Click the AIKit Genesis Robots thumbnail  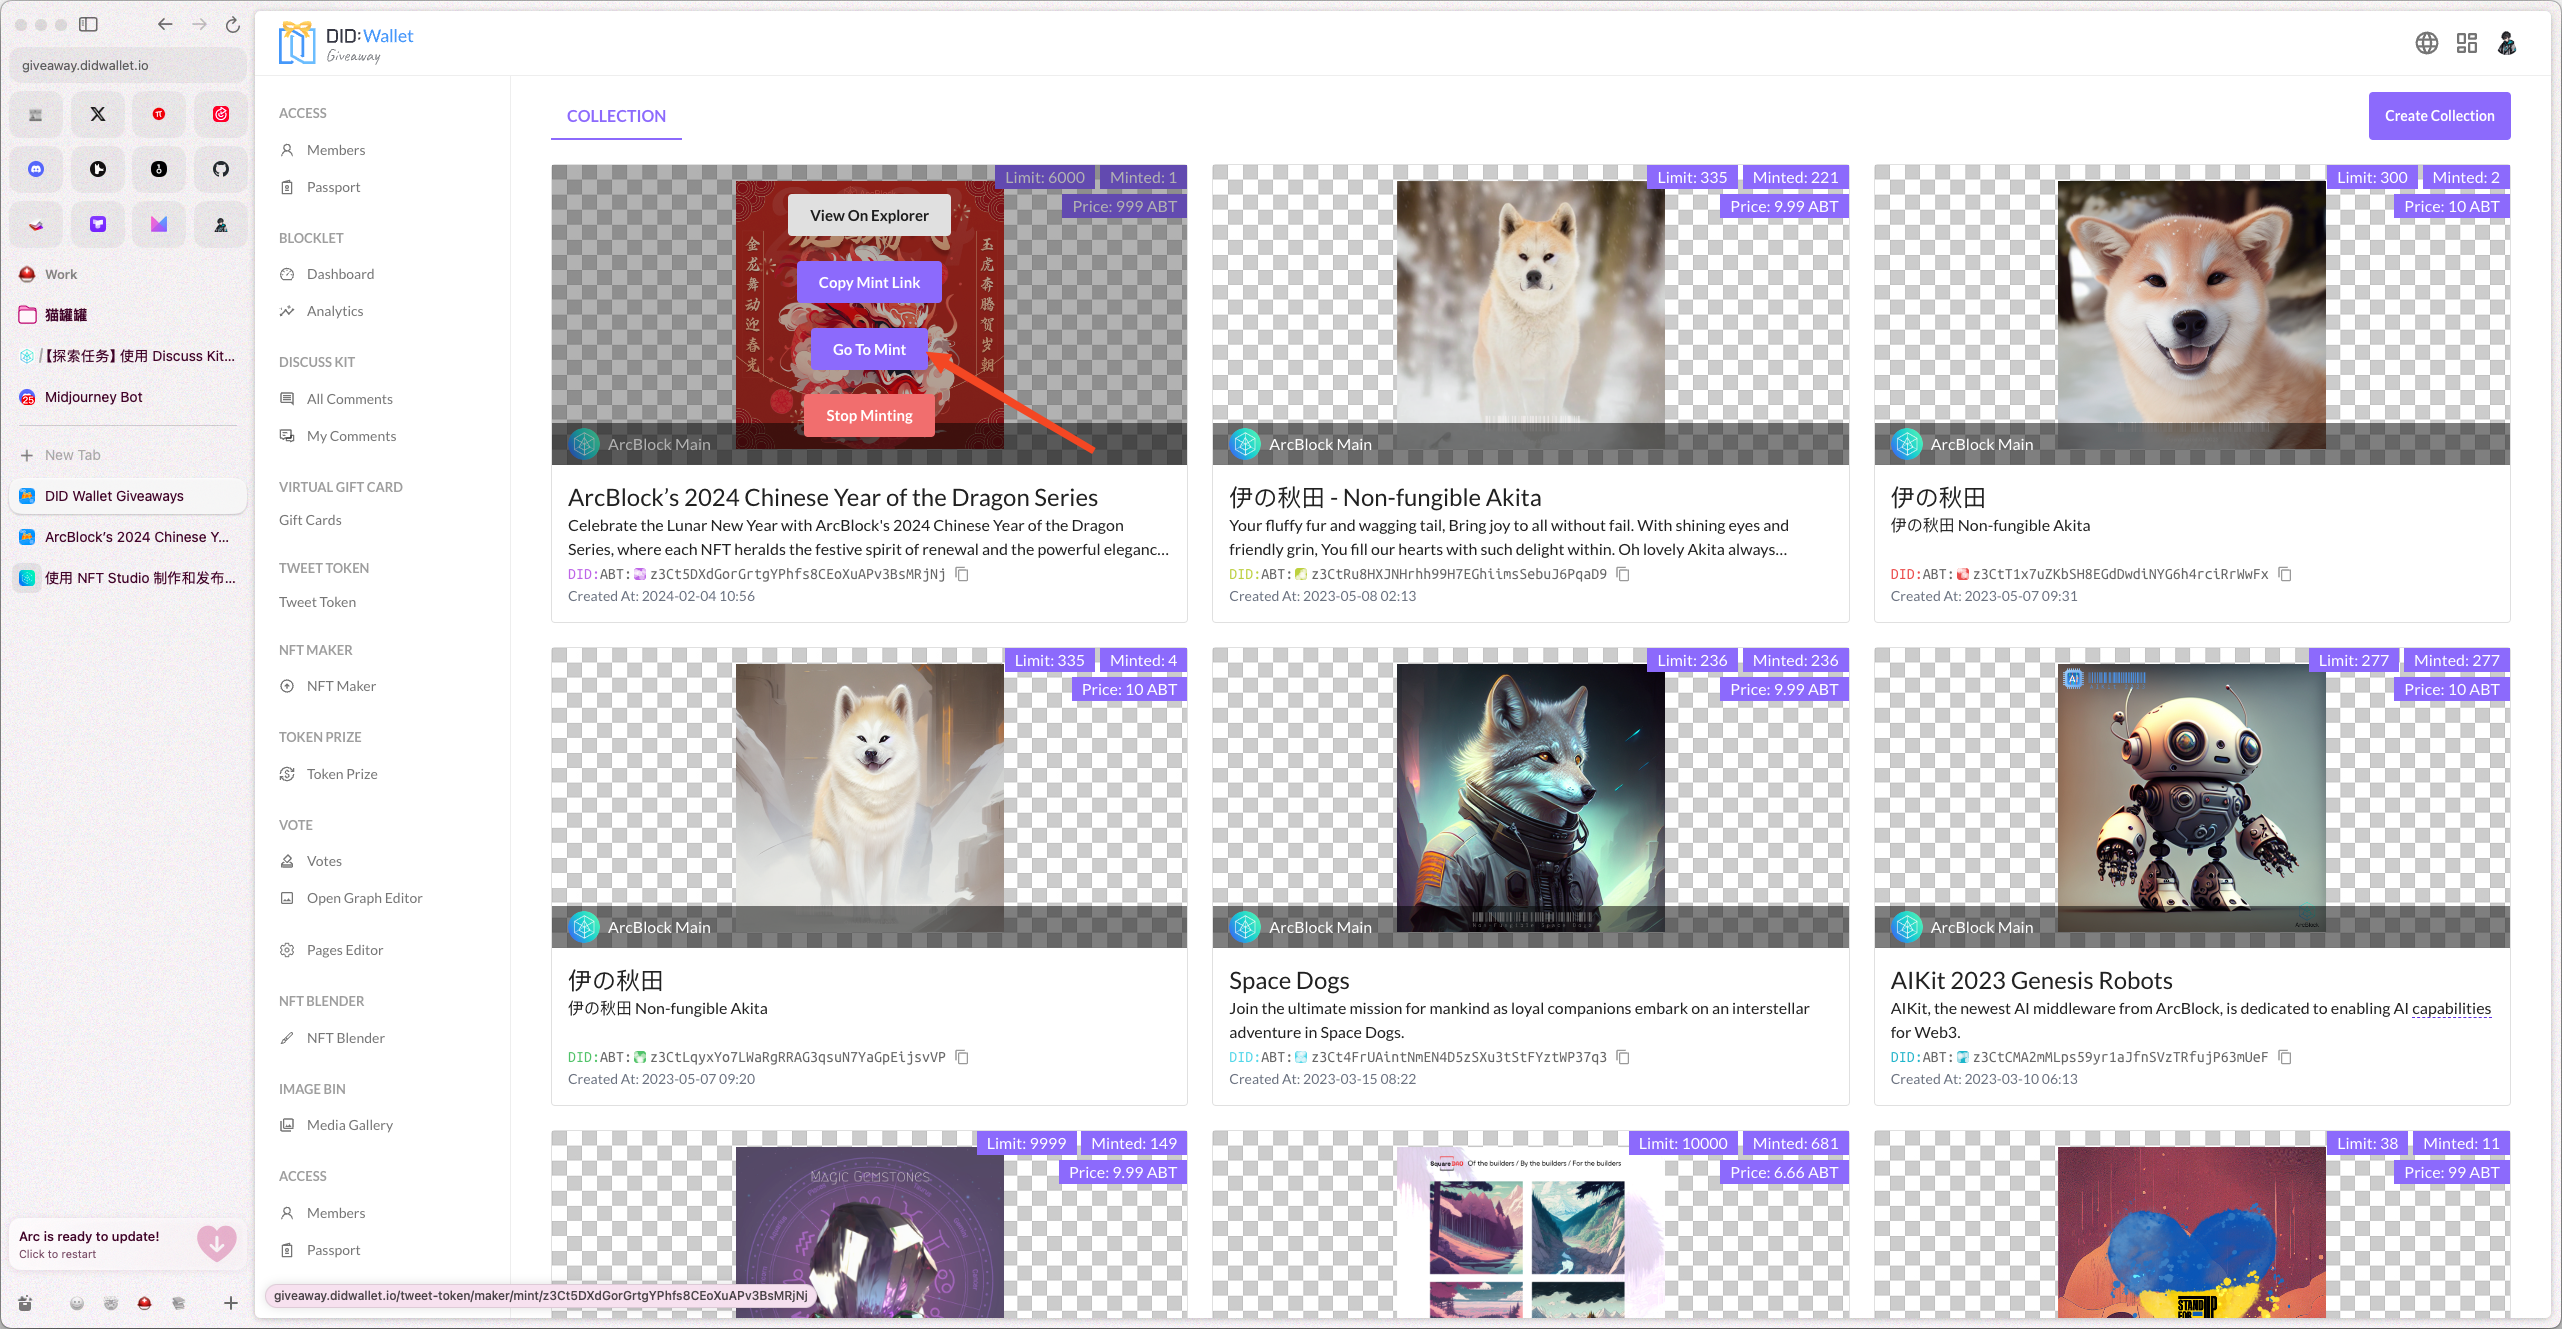[x=2190, y=797]
